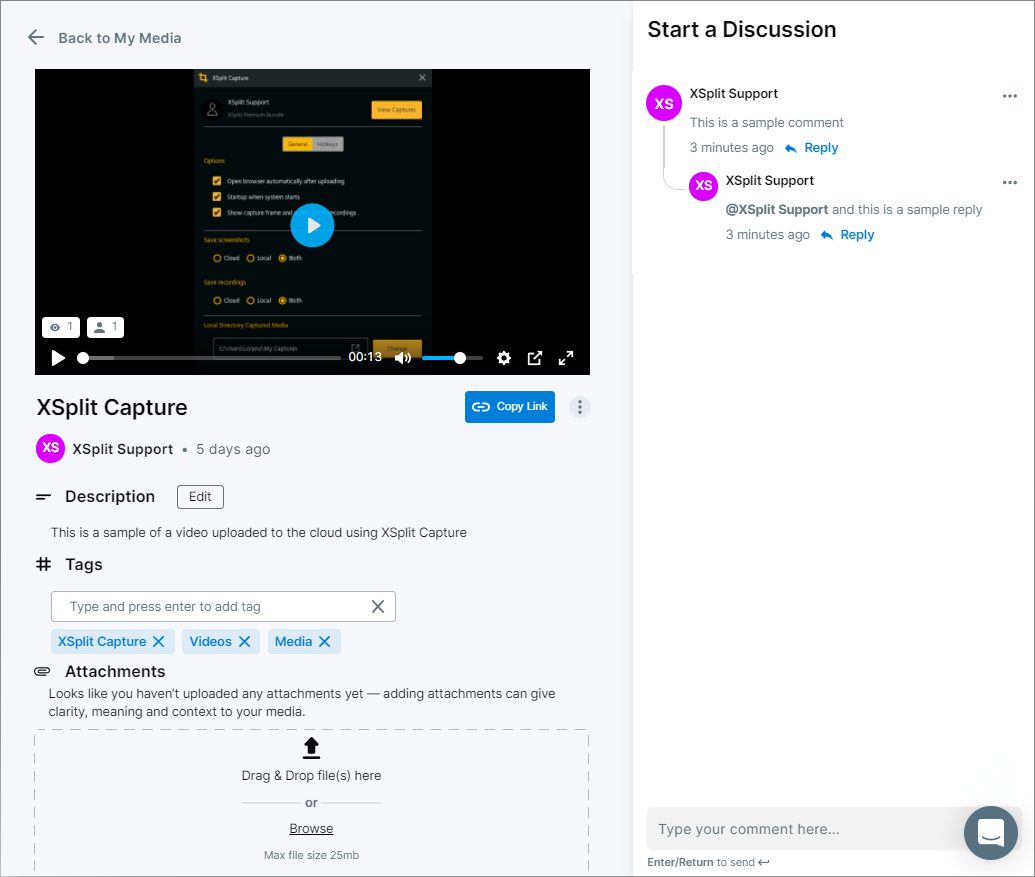Click the tag input field
The width and height of the screenshot is (1035, 877).
[x=223, y=606]
